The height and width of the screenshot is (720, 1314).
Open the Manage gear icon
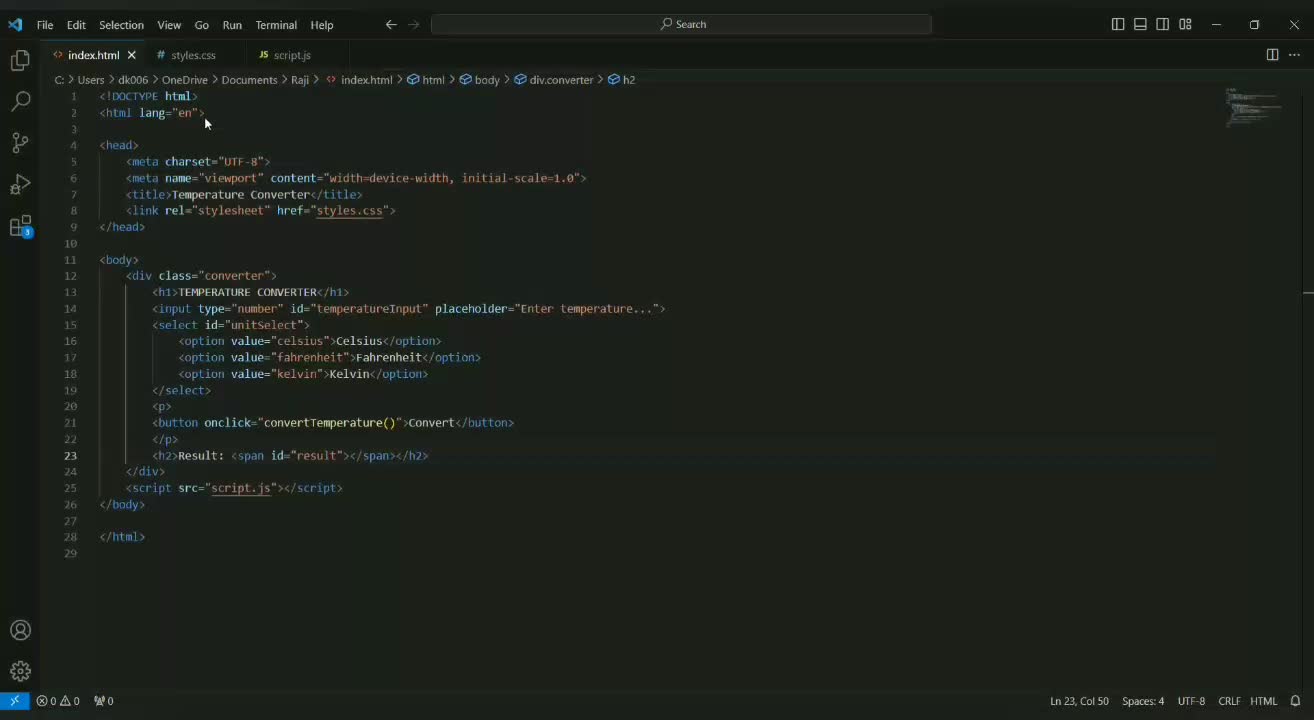pos(20,671)
